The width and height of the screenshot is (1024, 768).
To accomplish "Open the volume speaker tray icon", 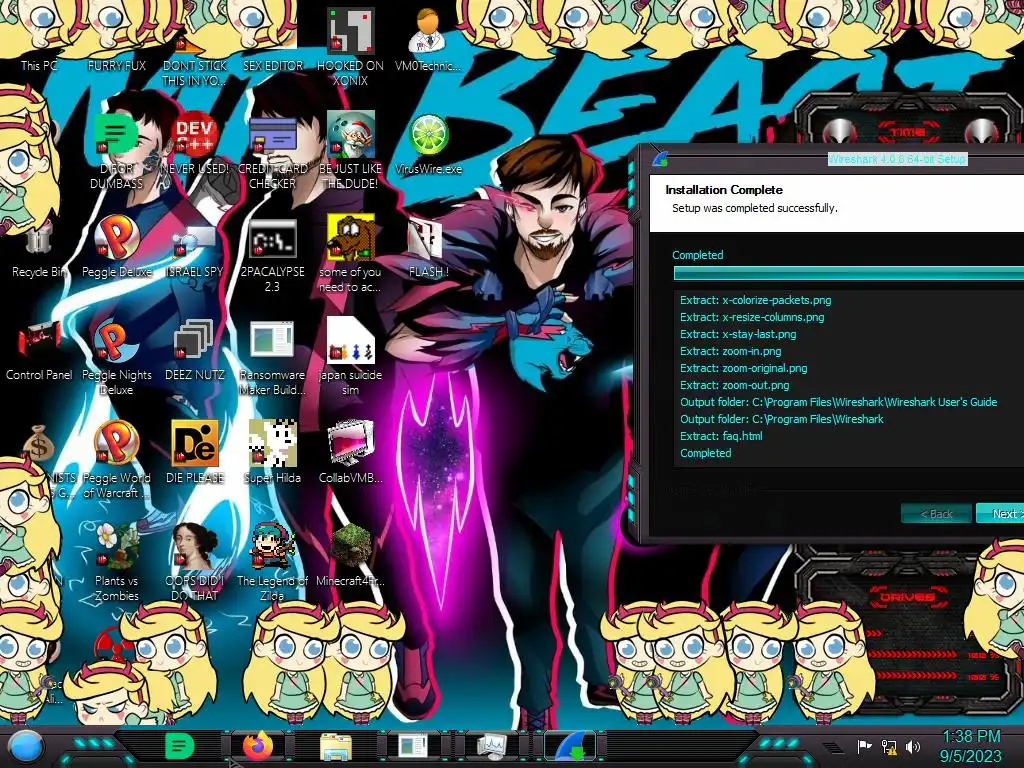I will pyautogui.click(x=913, y=746).
